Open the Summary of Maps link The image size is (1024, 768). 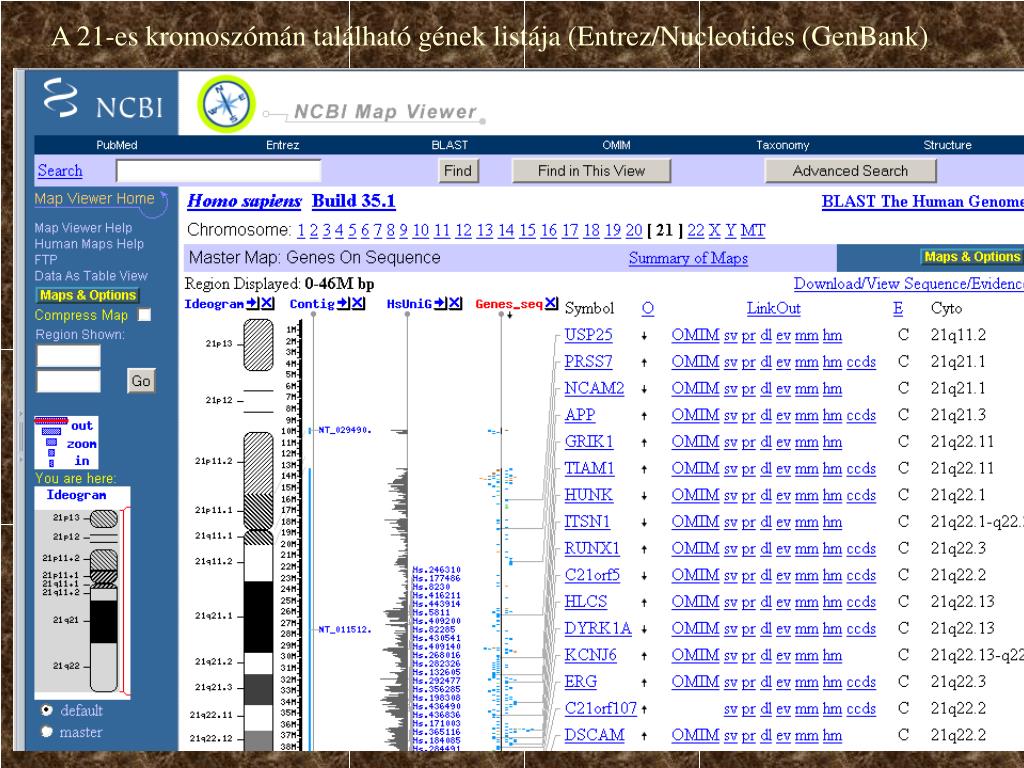[x=688, y=258]
